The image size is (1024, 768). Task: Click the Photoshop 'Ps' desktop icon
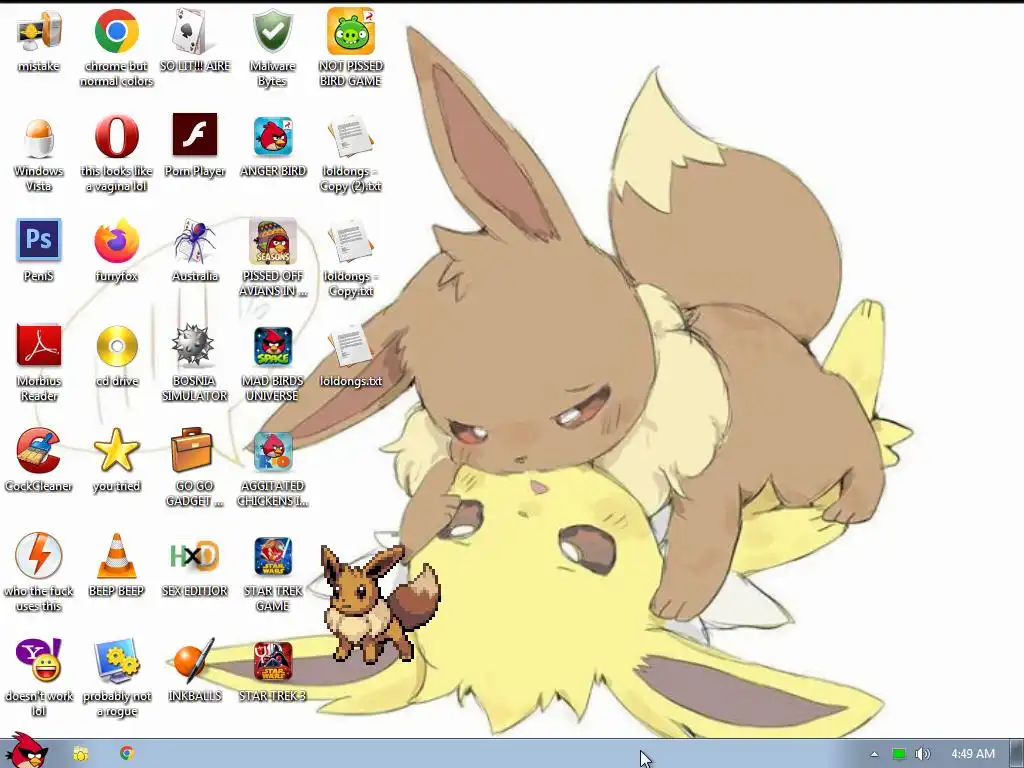click(39, 240)
